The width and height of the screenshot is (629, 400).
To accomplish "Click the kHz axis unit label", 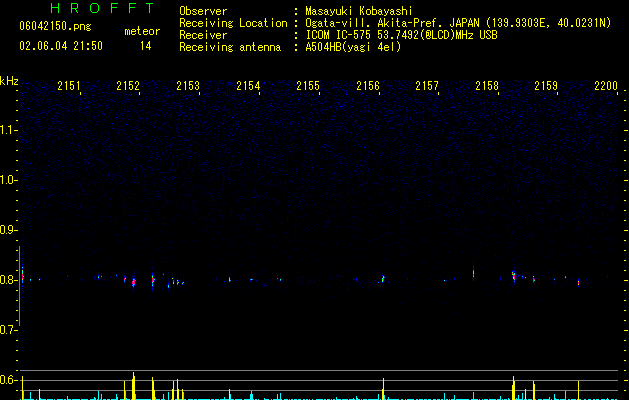I will coord(9,81).
